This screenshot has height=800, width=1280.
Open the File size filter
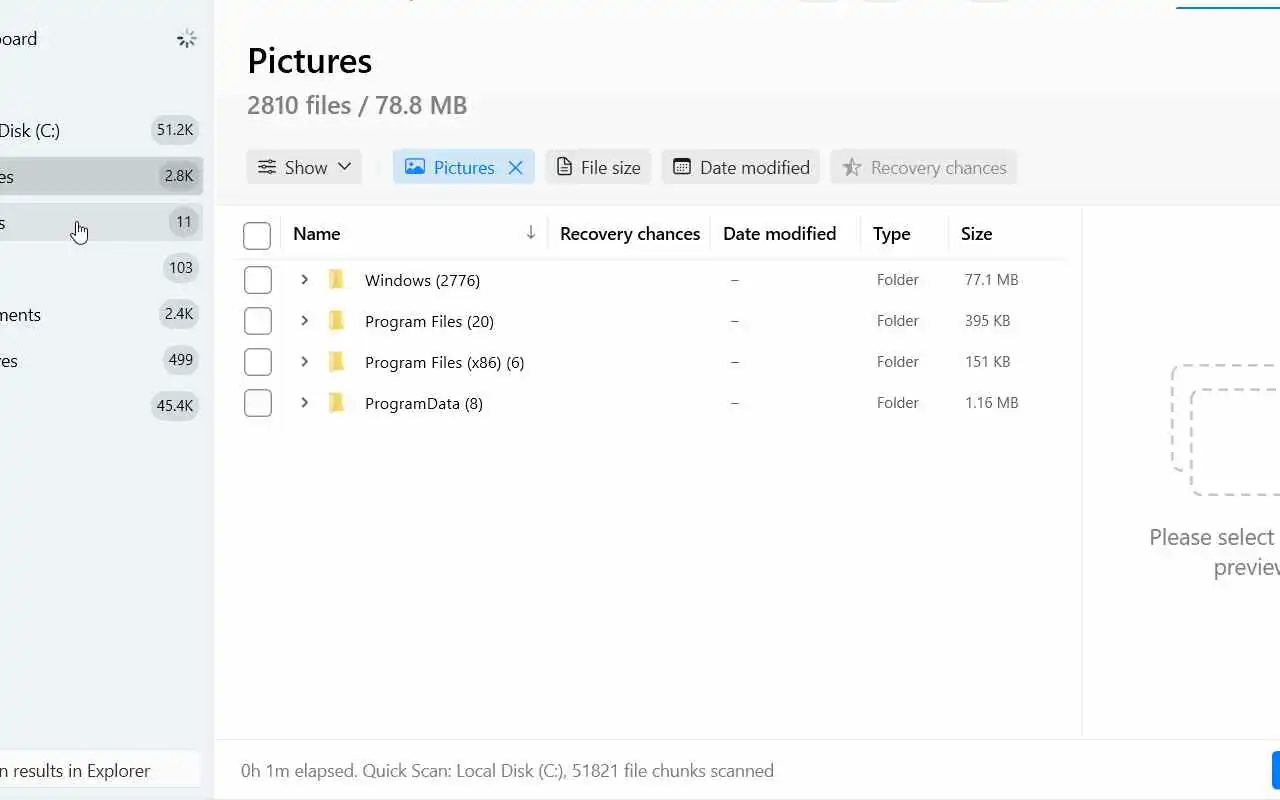pyautogui.click(x=598, y=168)
